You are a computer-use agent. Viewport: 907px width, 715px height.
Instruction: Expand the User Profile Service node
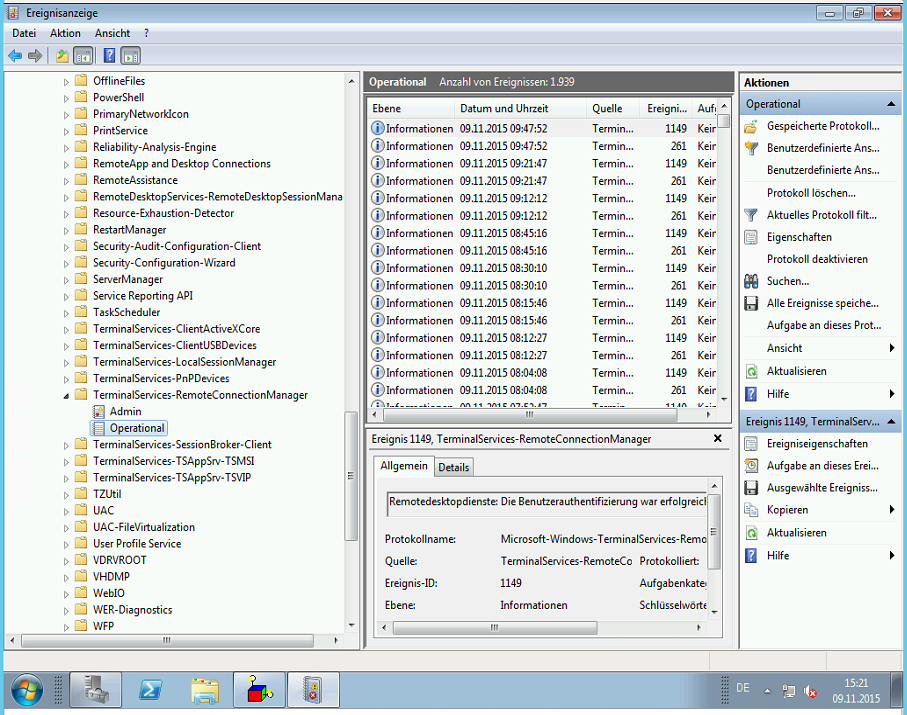[x=66, y=544]
